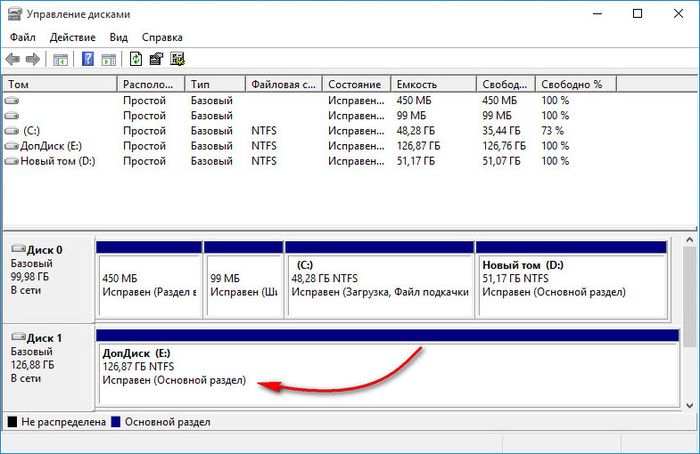The width and height of the screenshot is (700, 454).
Task: Open the Действие menu
Action: coord(72,37)
